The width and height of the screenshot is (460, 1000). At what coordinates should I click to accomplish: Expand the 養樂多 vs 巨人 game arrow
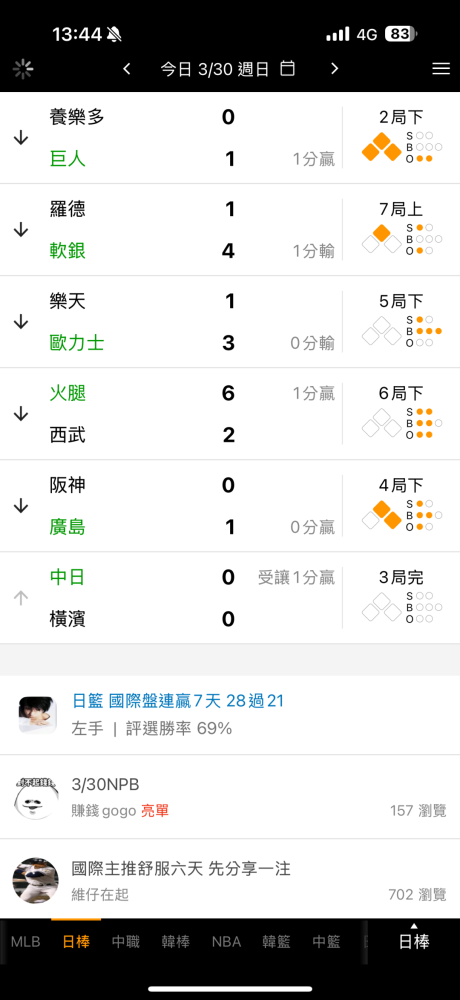click(x=21, y=138)
